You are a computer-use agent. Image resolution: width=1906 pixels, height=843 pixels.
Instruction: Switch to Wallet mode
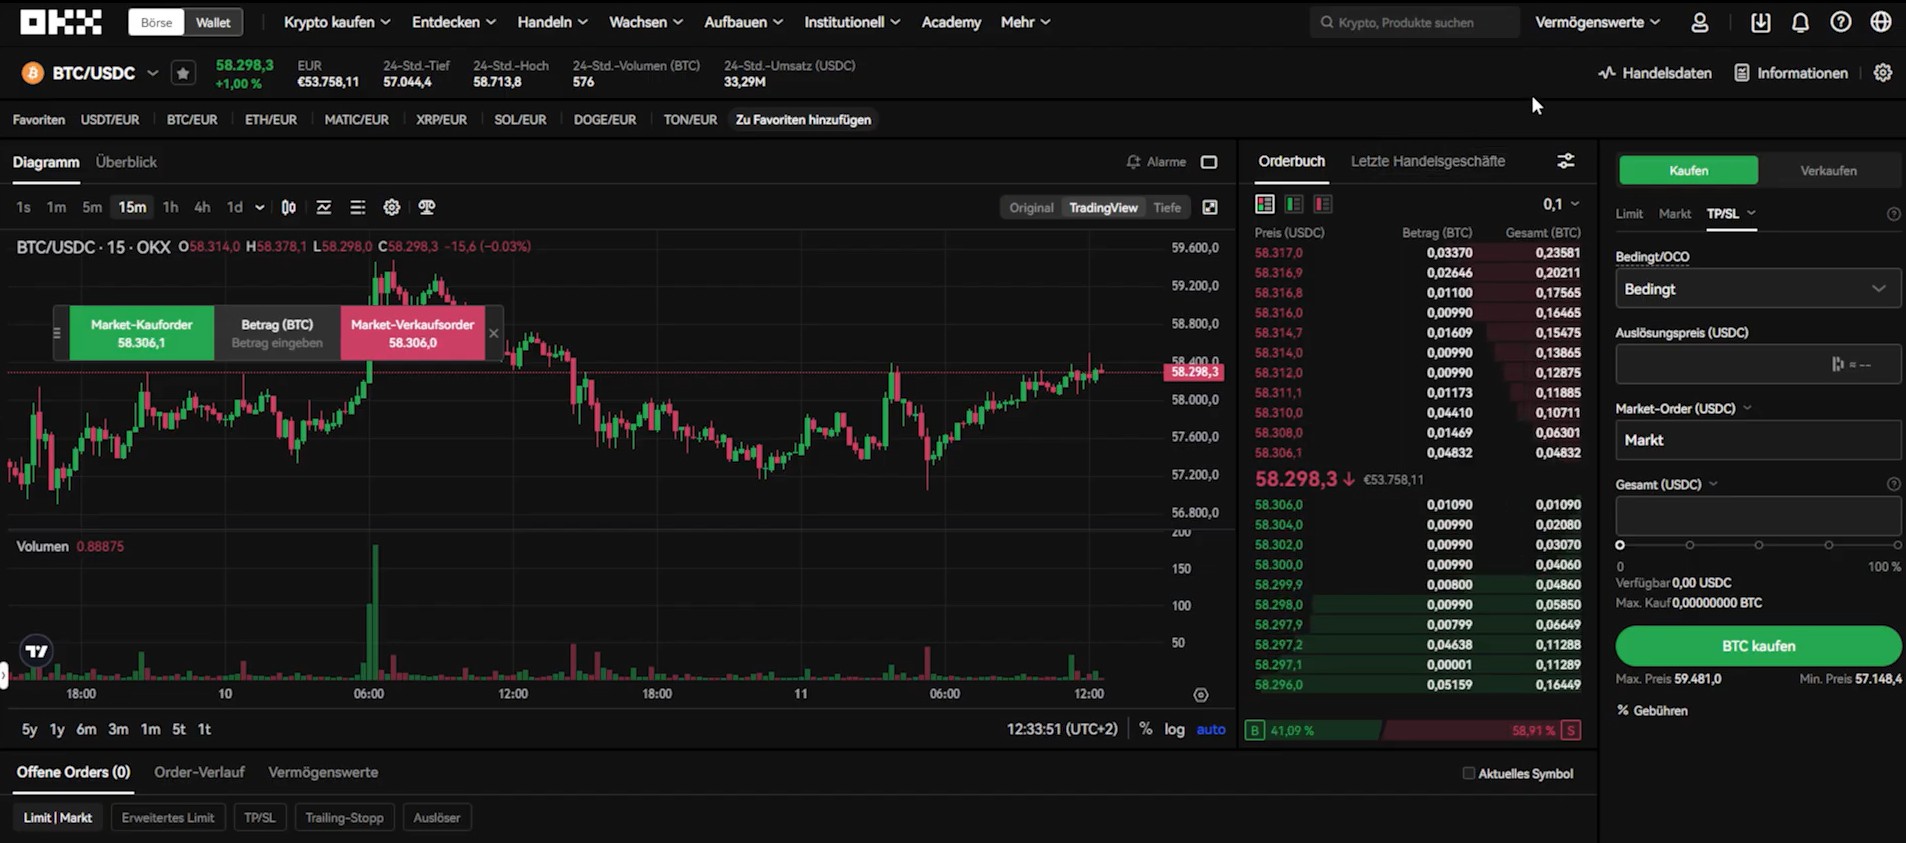pyautogui.click(x=213, y=22)
